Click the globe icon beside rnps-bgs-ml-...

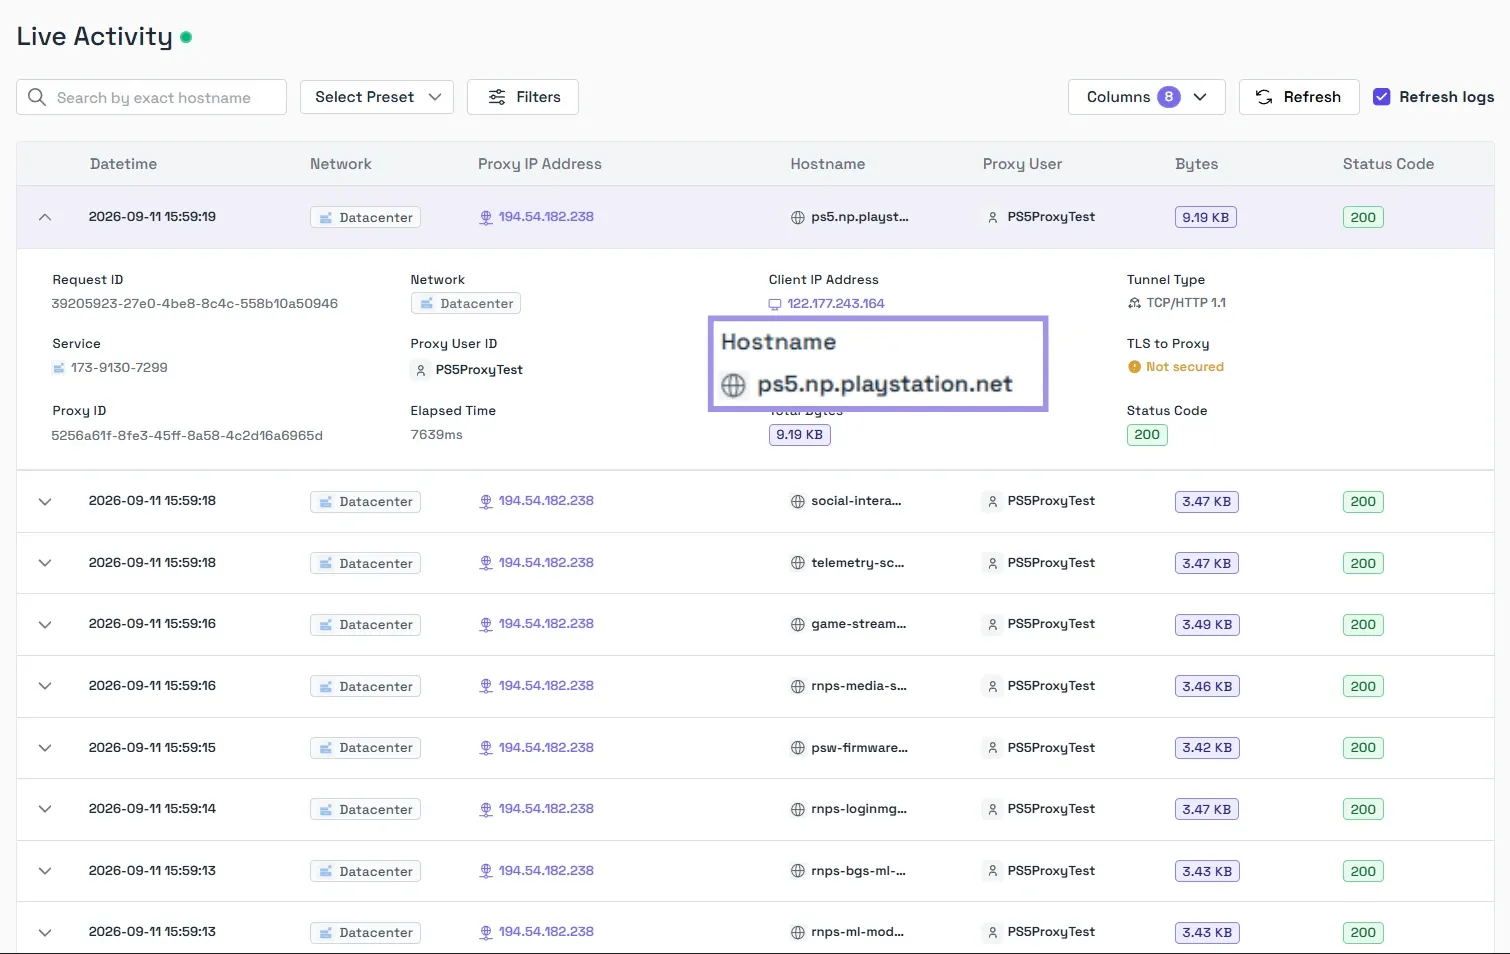point(798,871)
